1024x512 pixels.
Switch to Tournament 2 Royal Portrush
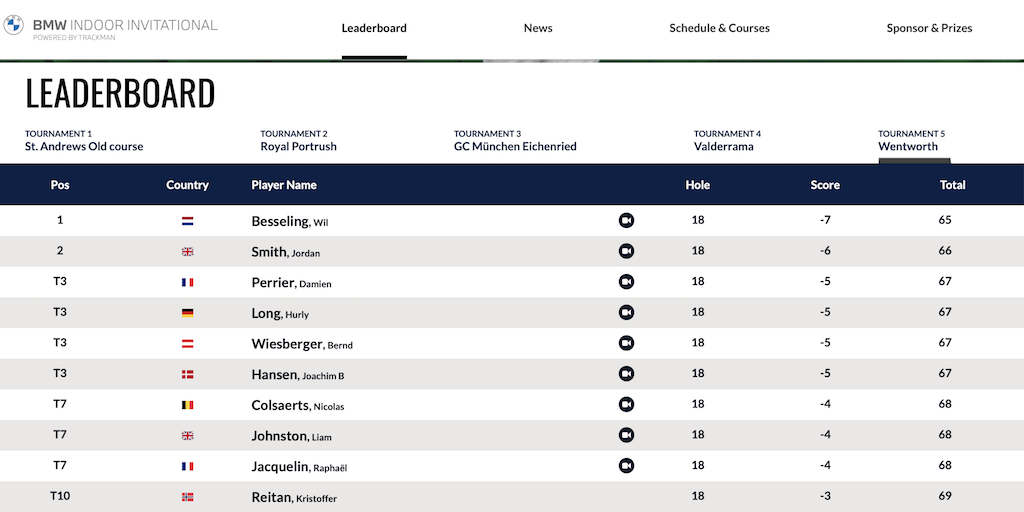pyautogui.click(x=298, y=141)
